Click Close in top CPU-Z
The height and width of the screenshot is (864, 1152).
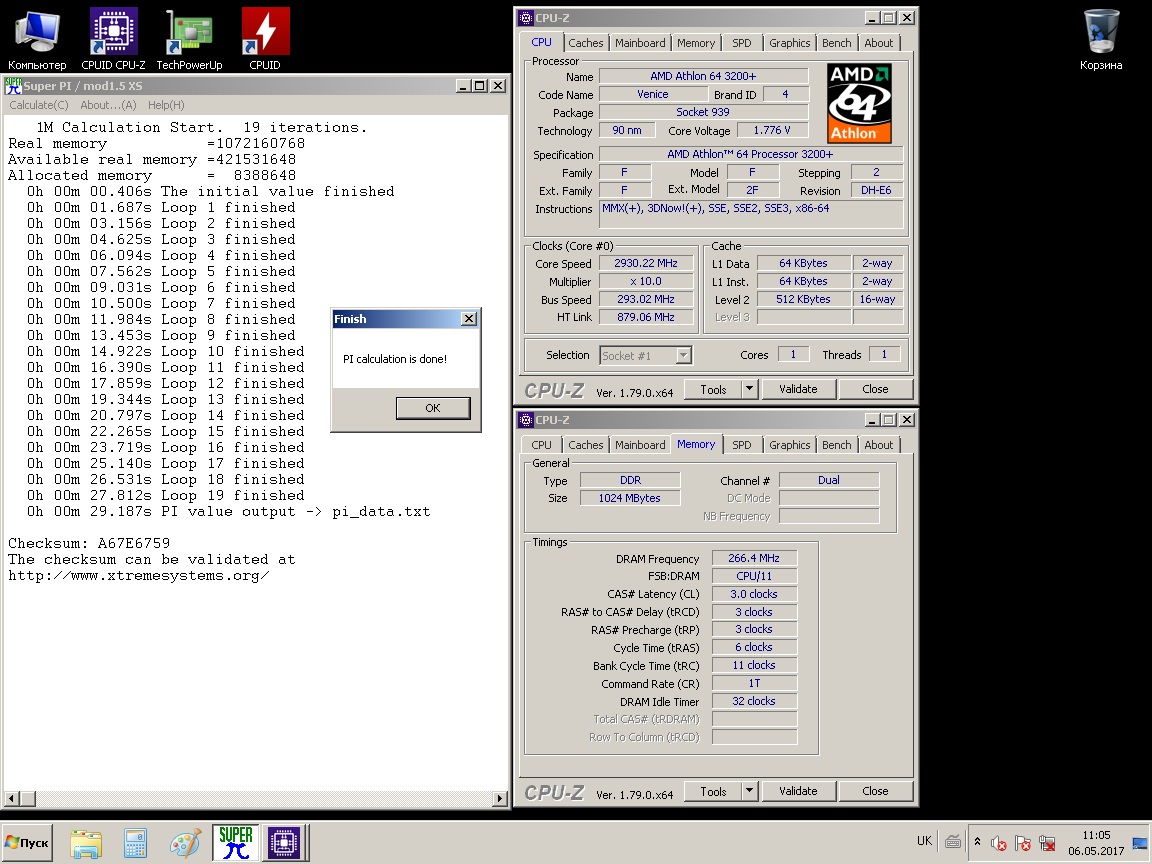point(875,389)
